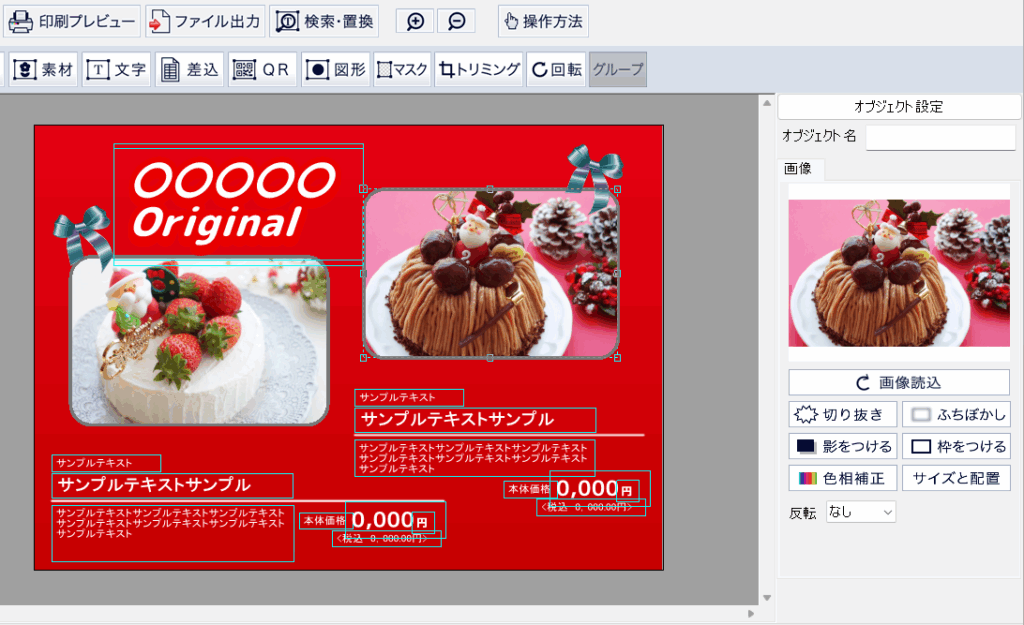Open the 印刷プレビュー print preview

[x=71, y=21]
